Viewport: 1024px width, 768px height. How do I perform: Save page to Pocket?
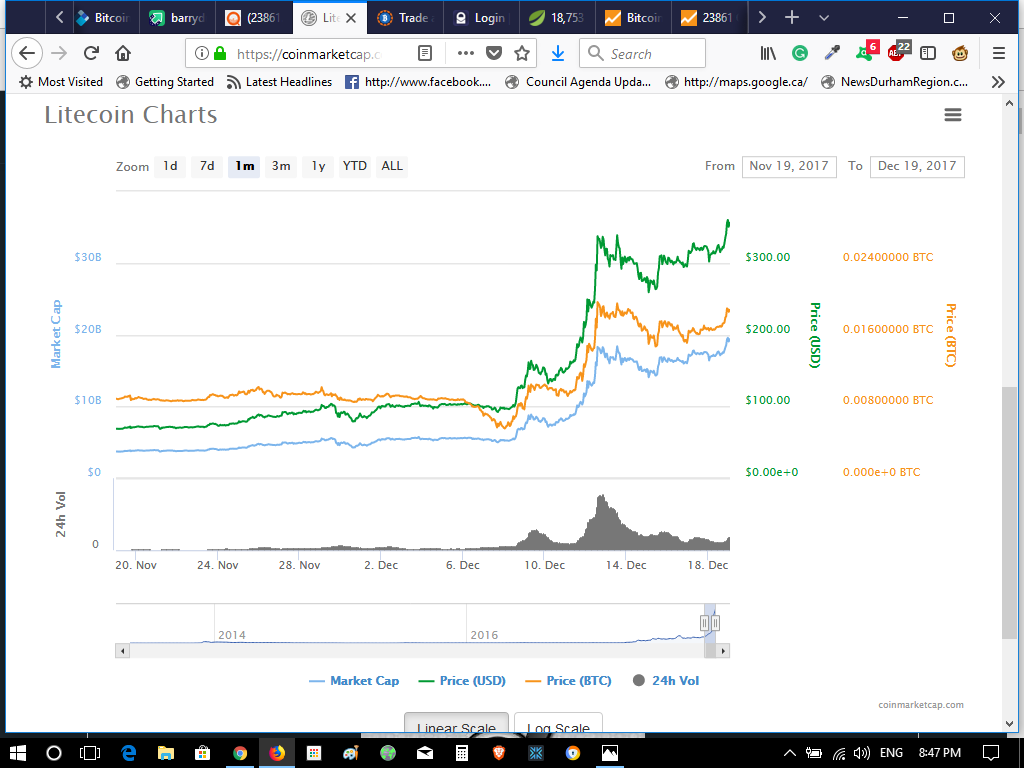[x=494, y=54]
